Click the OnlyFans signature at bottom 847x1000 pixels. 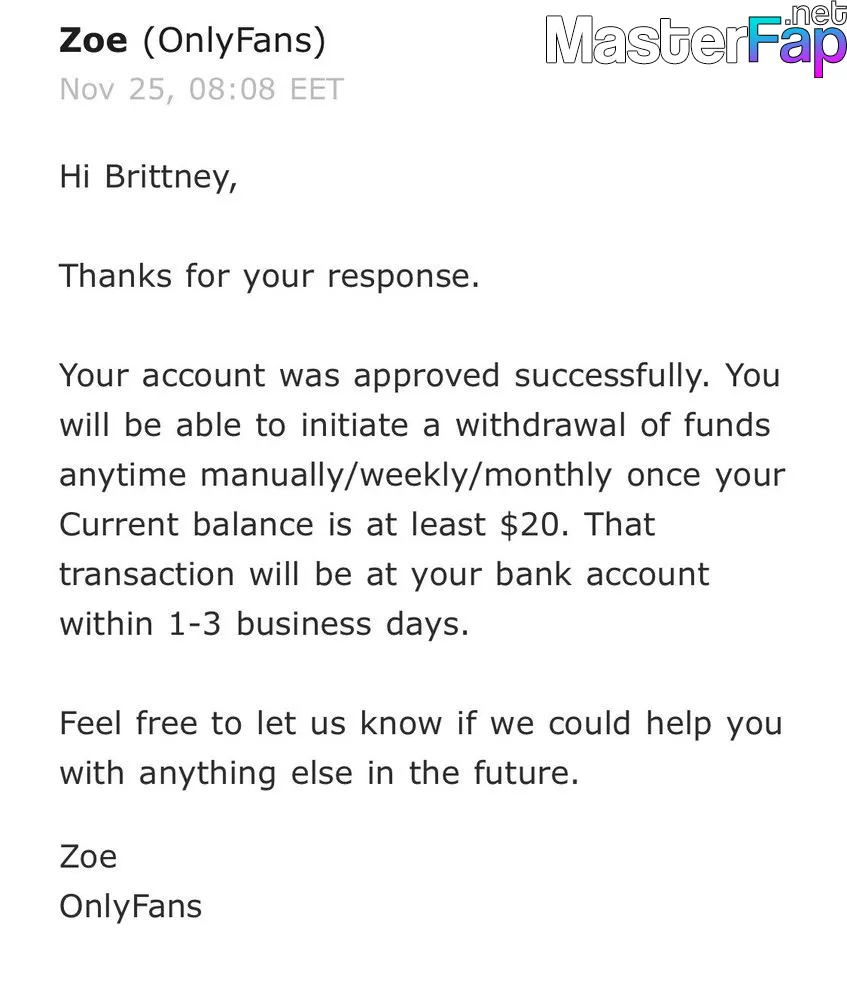[x=131, y=907]
